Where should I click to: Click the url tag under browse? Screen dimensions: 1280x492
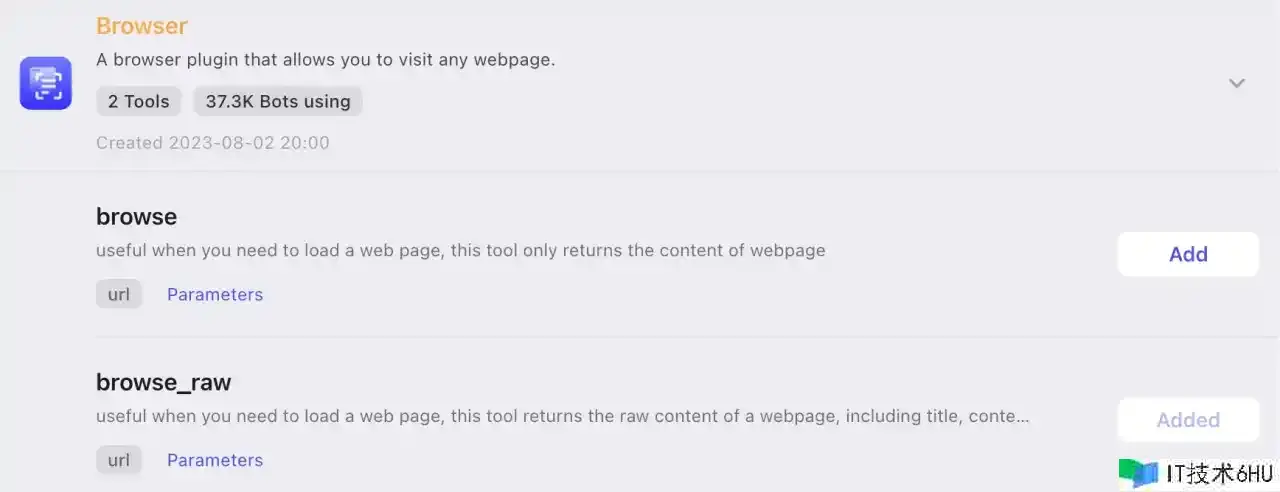(119, 294)
